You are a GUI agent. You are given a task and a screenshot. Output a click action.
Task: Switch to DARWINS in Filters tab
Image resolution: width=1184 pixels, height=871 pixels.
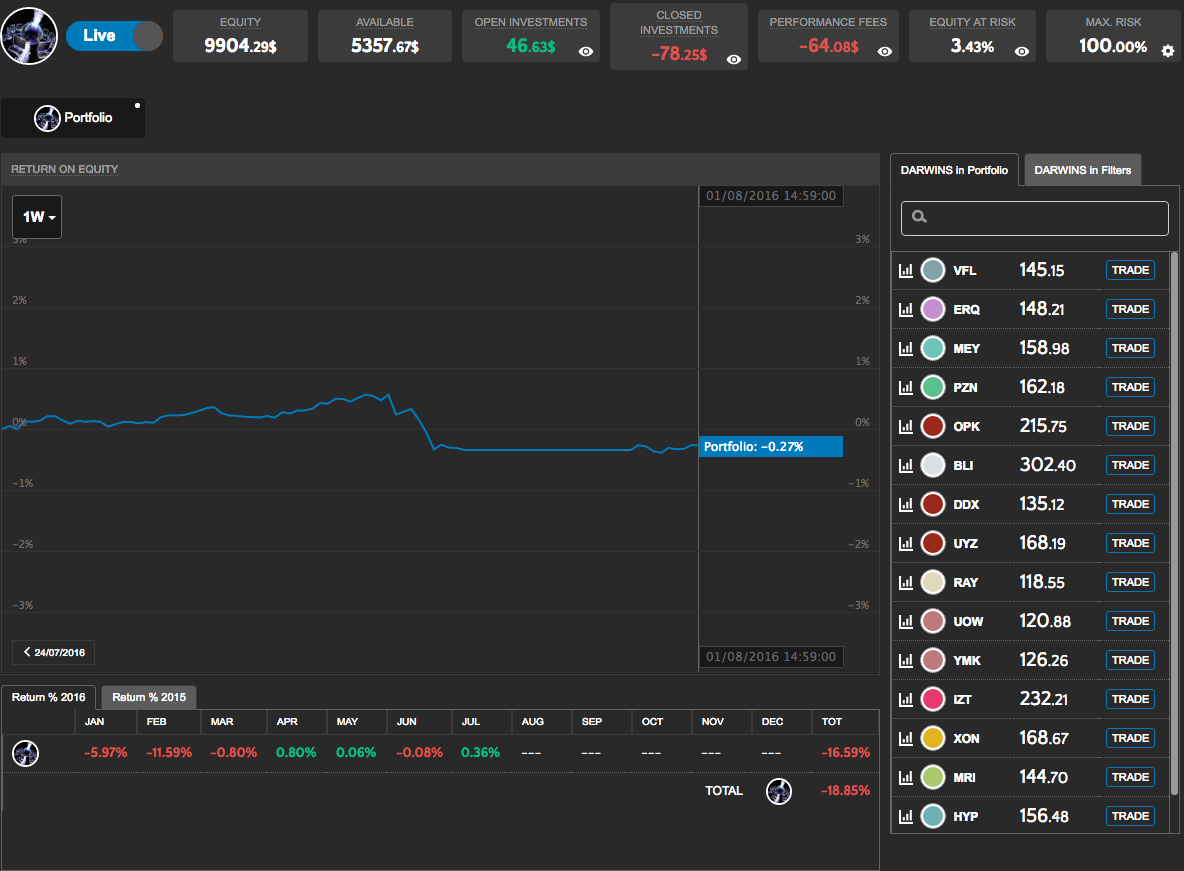(1082, 170)
